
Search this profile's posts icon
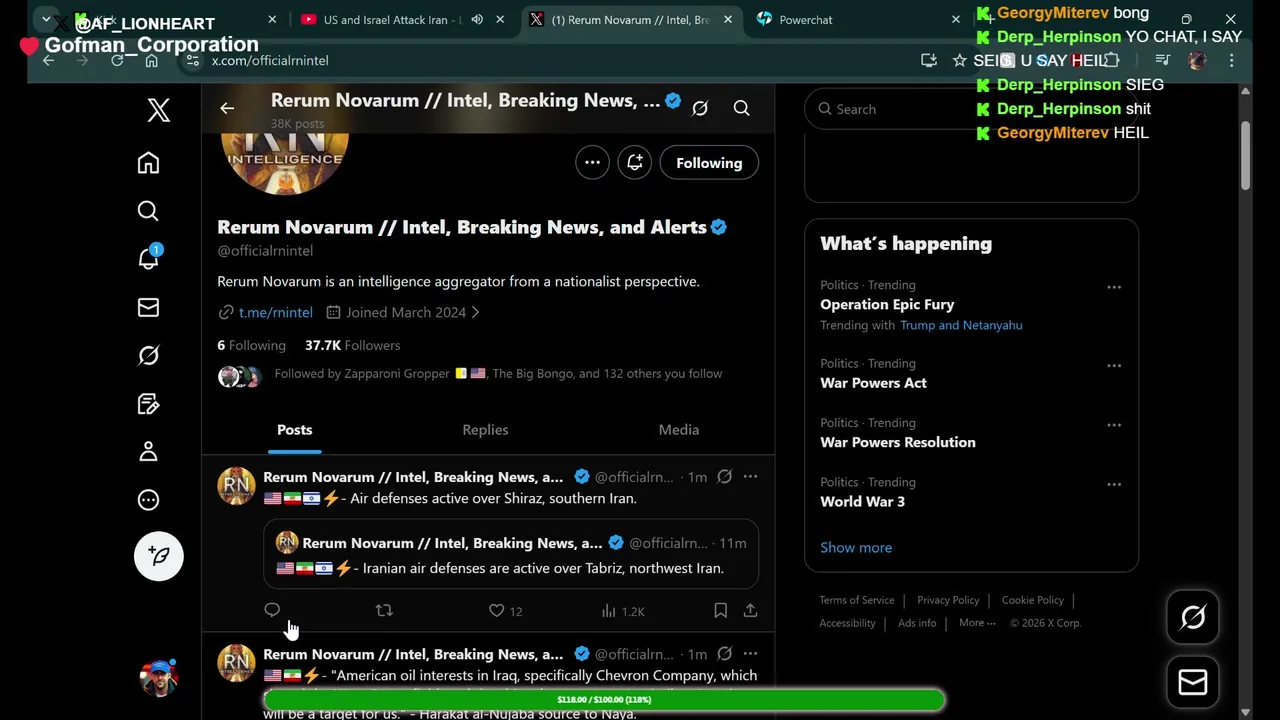coord(741,108)
